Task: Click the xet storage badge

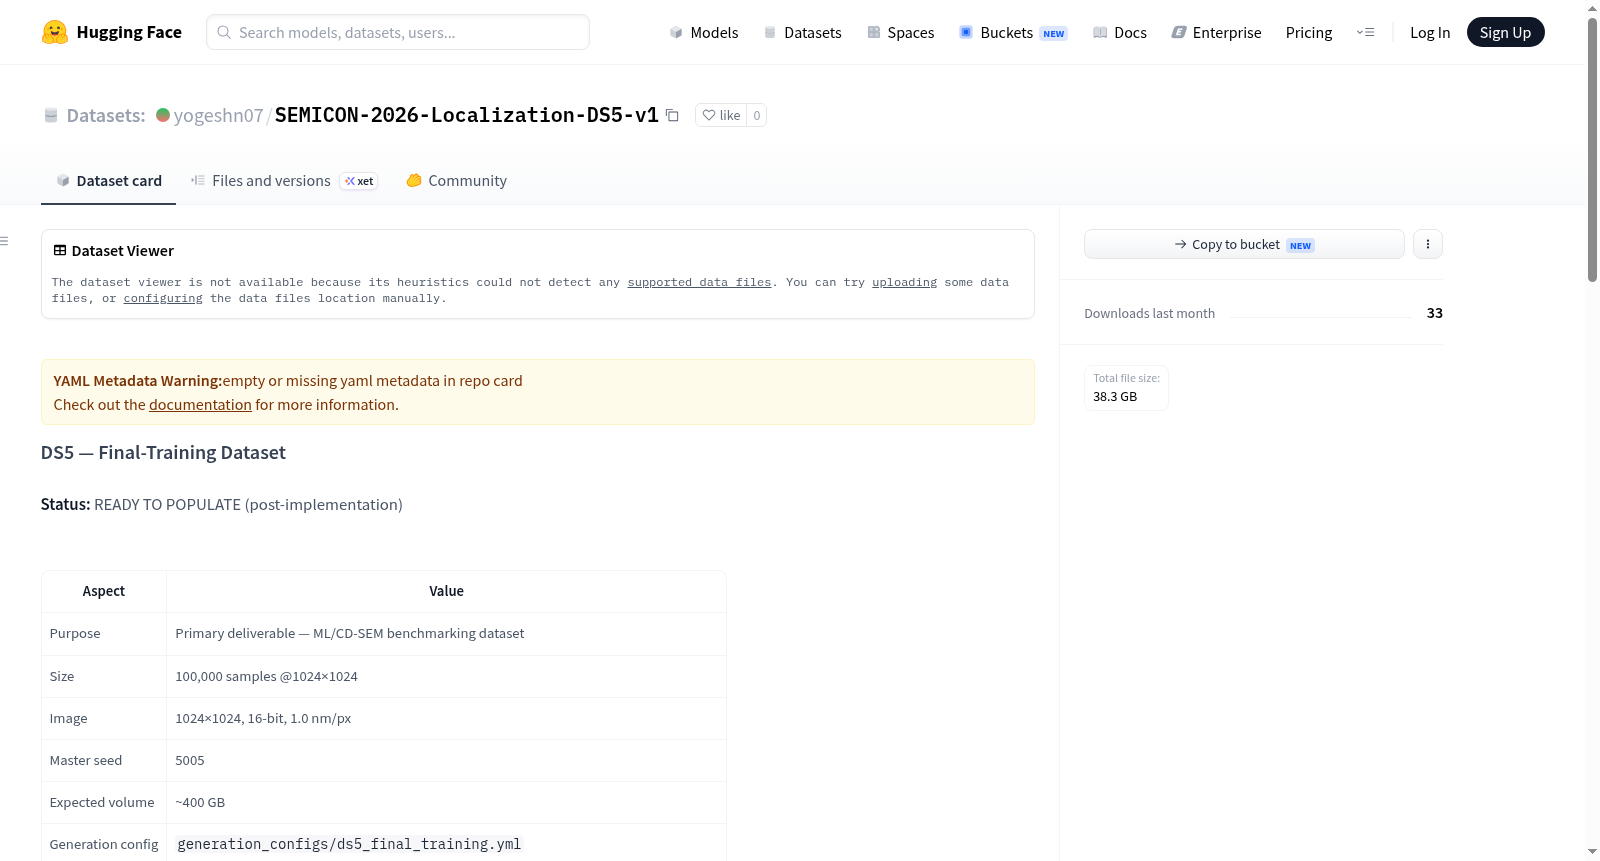Action: tap(359, 181)
